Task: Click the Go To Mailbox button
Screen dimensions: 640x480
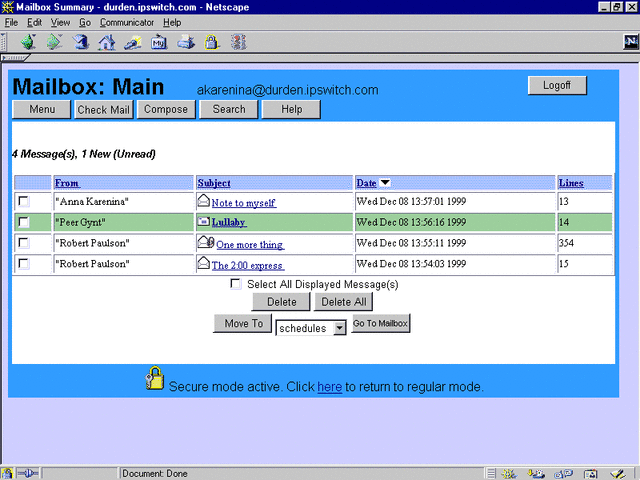Action: 380,323
